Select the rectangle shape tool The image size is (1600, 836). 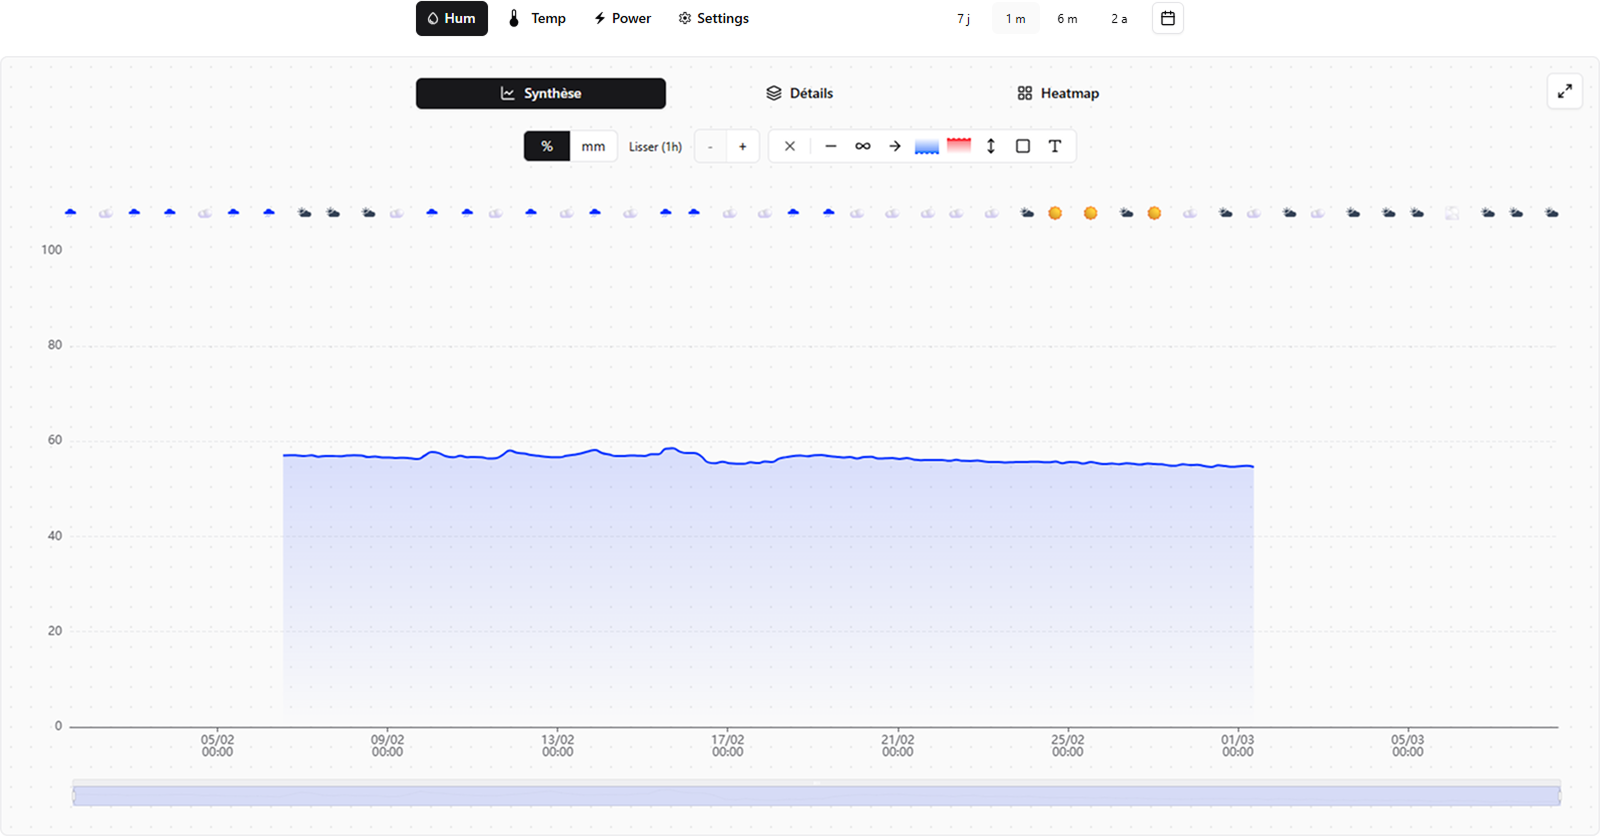click(1023, 146)
